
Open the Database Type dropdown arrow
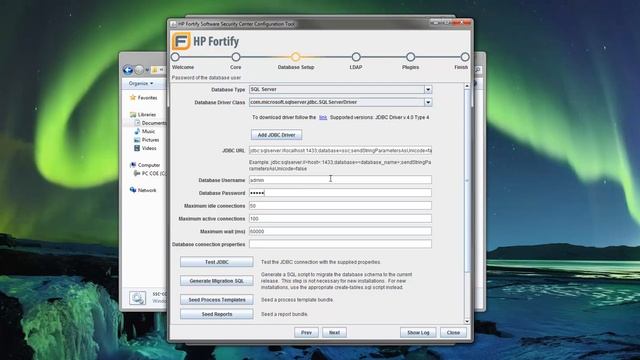click(428, 89)
